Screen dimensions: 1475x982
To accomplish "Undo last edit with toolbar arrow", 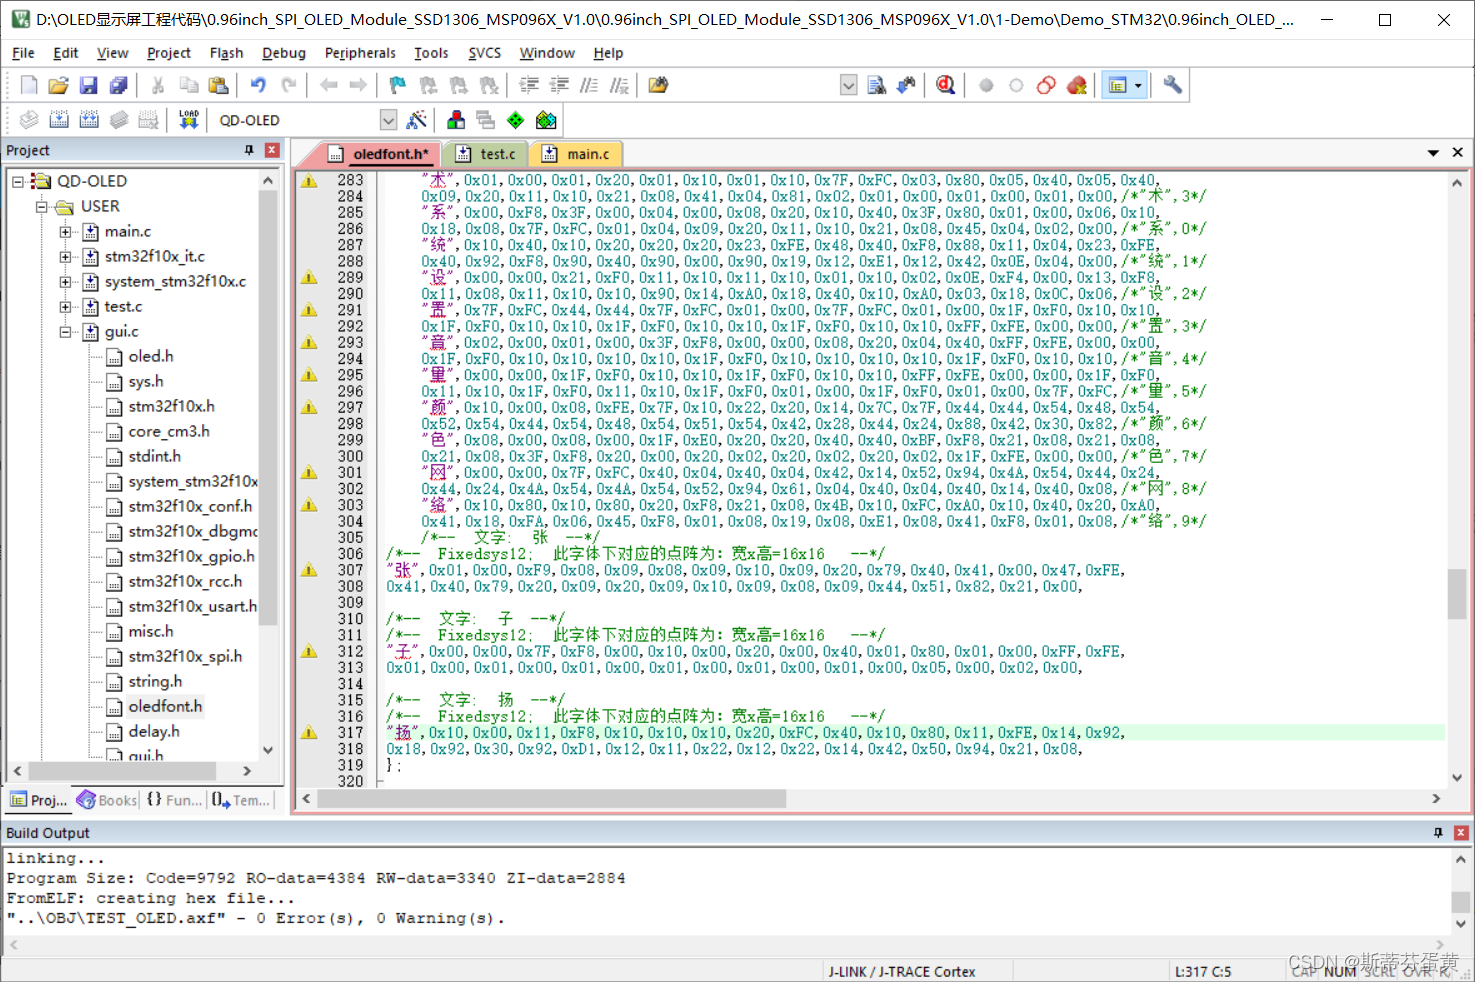I will point(258,85).
